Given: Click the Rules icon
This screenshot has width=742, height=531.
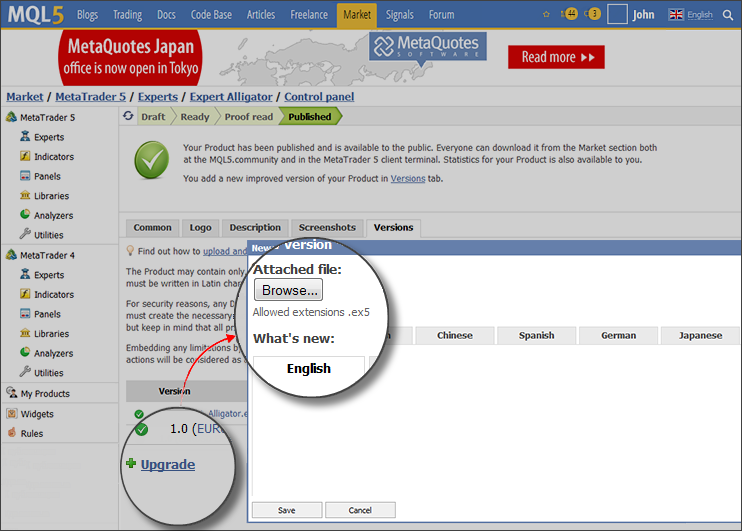Looking at the screenshot, I should 12,433.
